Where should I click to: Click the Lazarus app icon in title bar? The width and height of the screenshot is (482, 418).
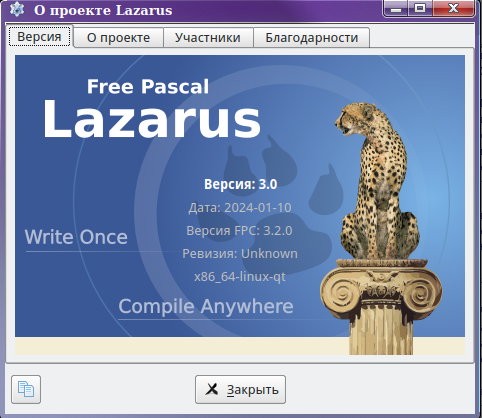click(x=17, y=9)
